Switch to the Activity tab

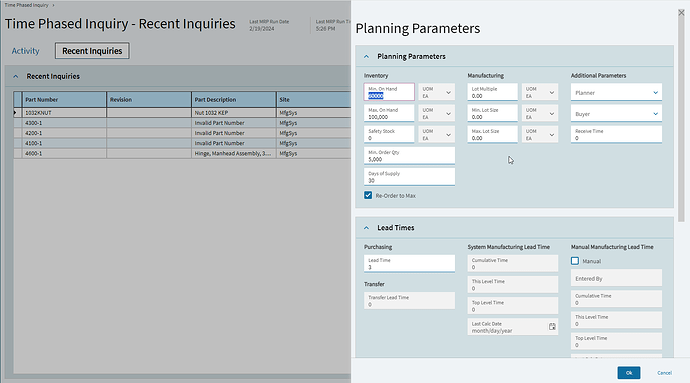[x=26, y=51]
